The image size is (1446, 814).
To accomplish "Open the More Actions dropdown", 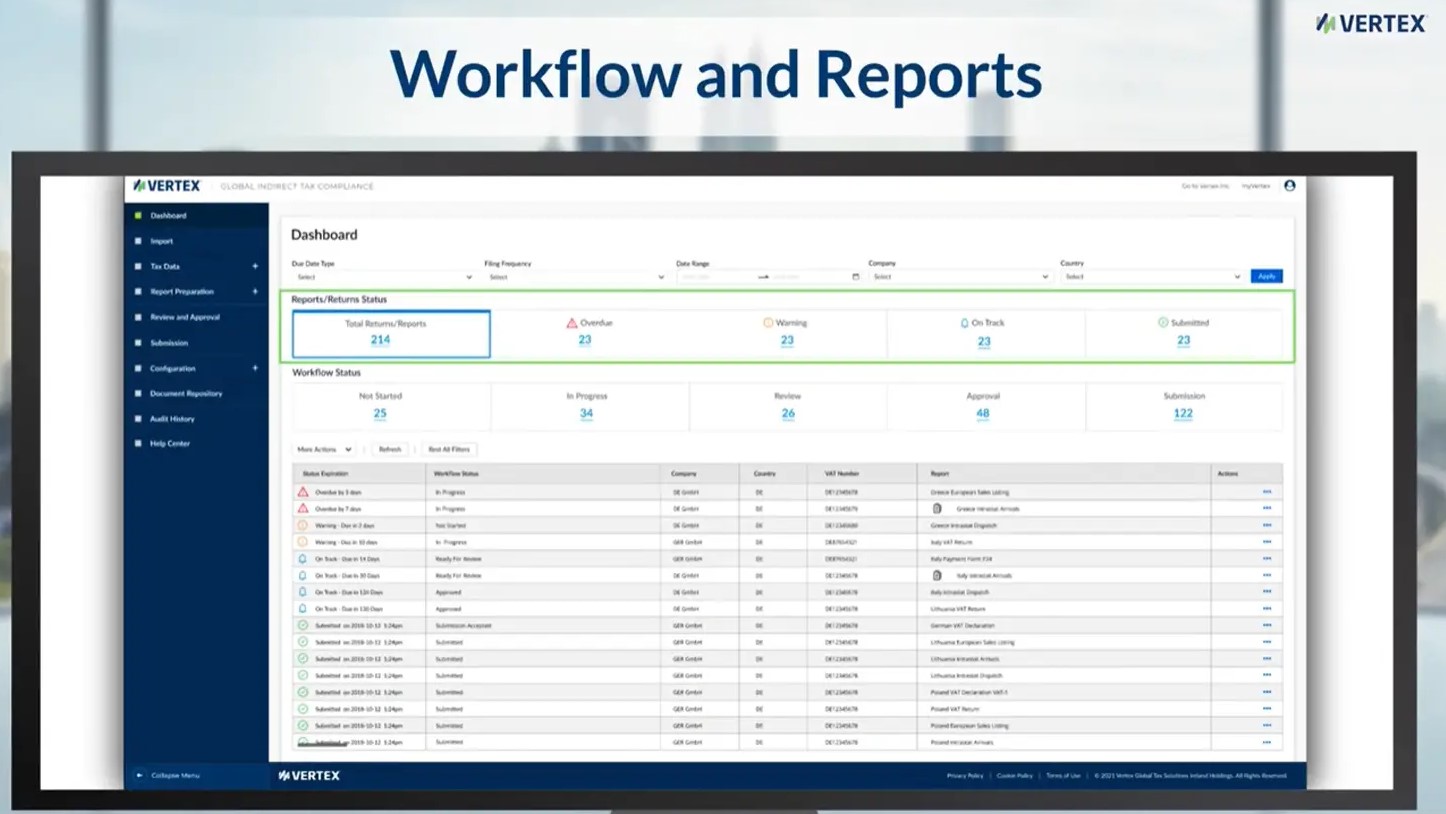I will pyautogui.click(x=323, y=449).
